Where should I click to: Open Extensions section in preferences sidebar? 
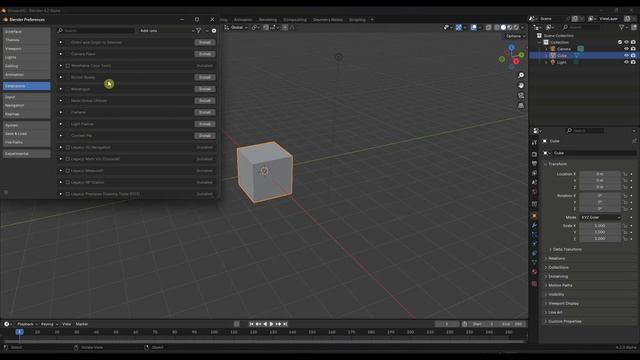27,86
